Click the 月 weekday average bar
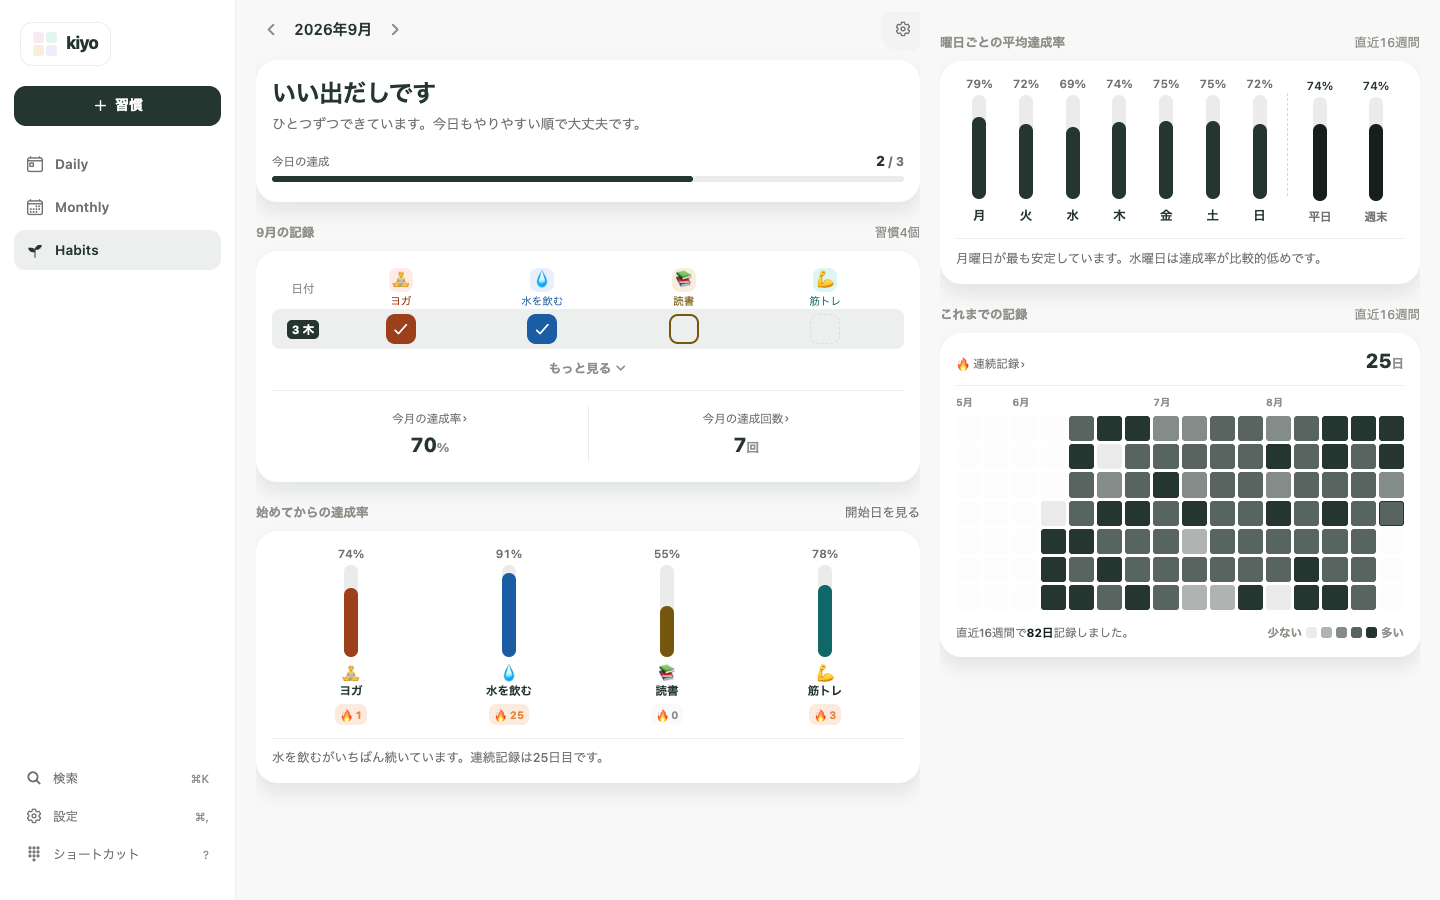 (x=979, y=147)
